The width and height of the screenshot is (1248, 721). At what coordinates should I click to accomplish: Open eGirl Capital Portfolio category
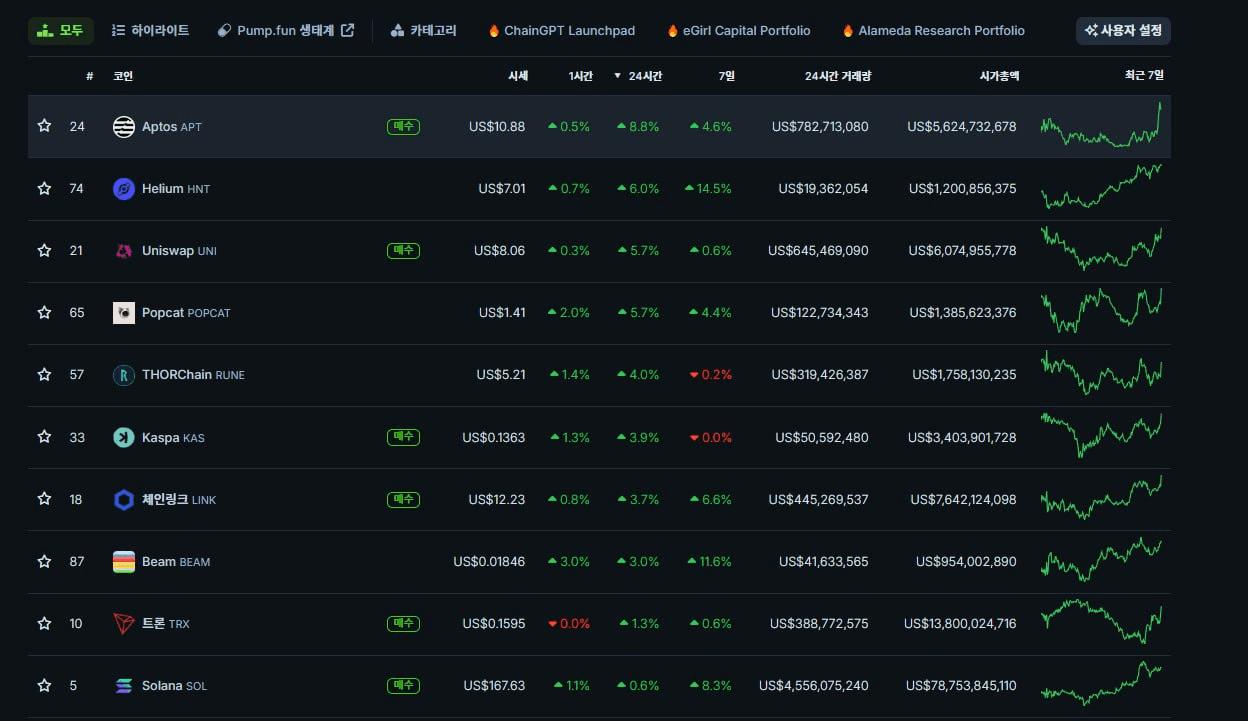[739, 31]
